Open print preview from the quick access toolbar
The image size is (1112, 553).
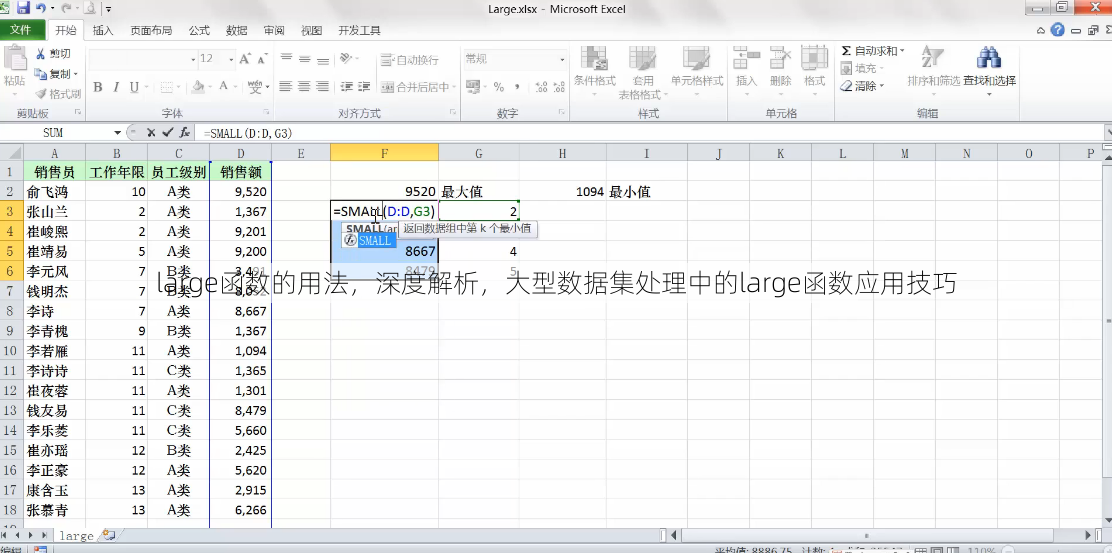click(90, 9)
